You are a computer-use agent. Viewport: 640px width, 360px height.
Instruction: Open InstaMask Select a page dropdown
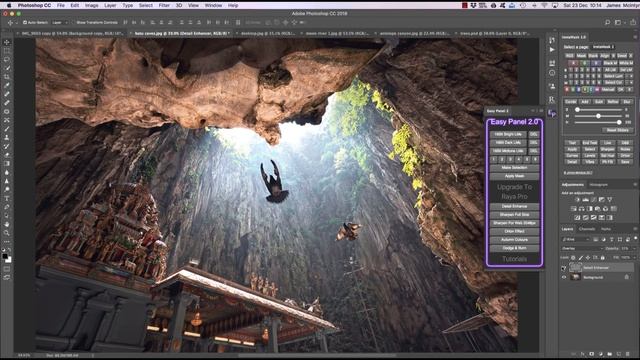point(603,47)
